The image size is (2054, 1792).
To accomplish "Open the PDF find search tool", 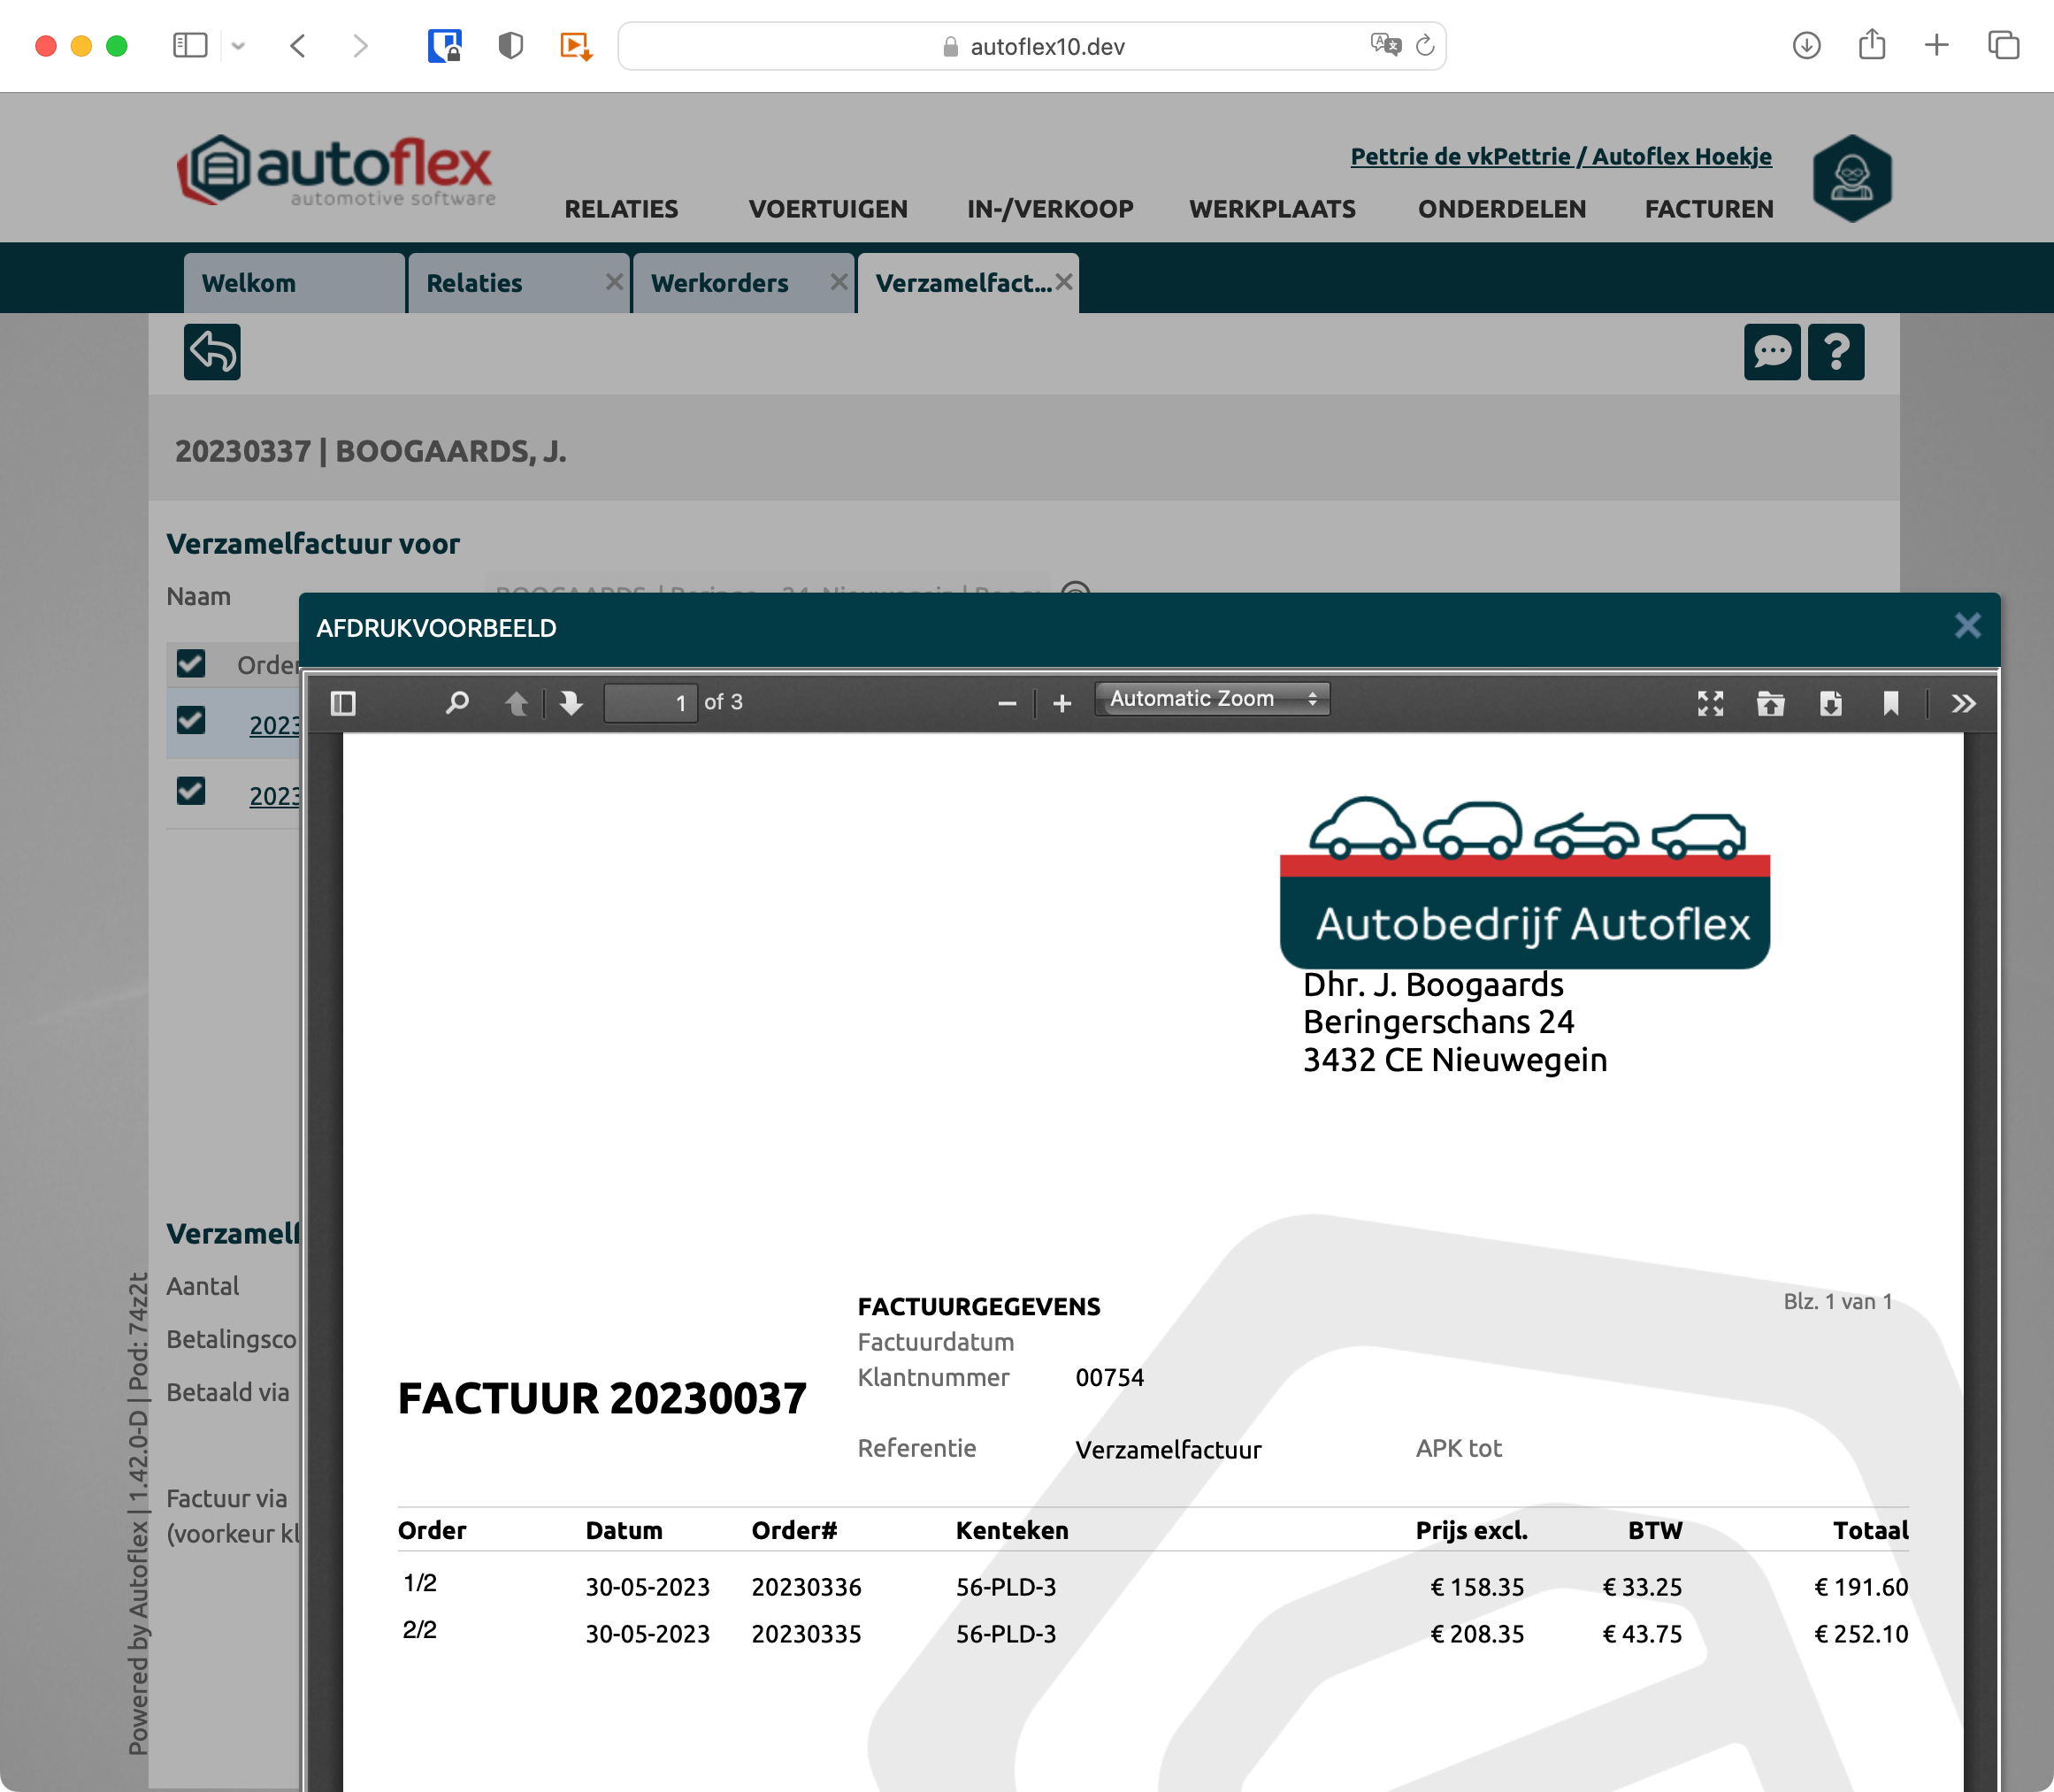I will click(457, 703).
